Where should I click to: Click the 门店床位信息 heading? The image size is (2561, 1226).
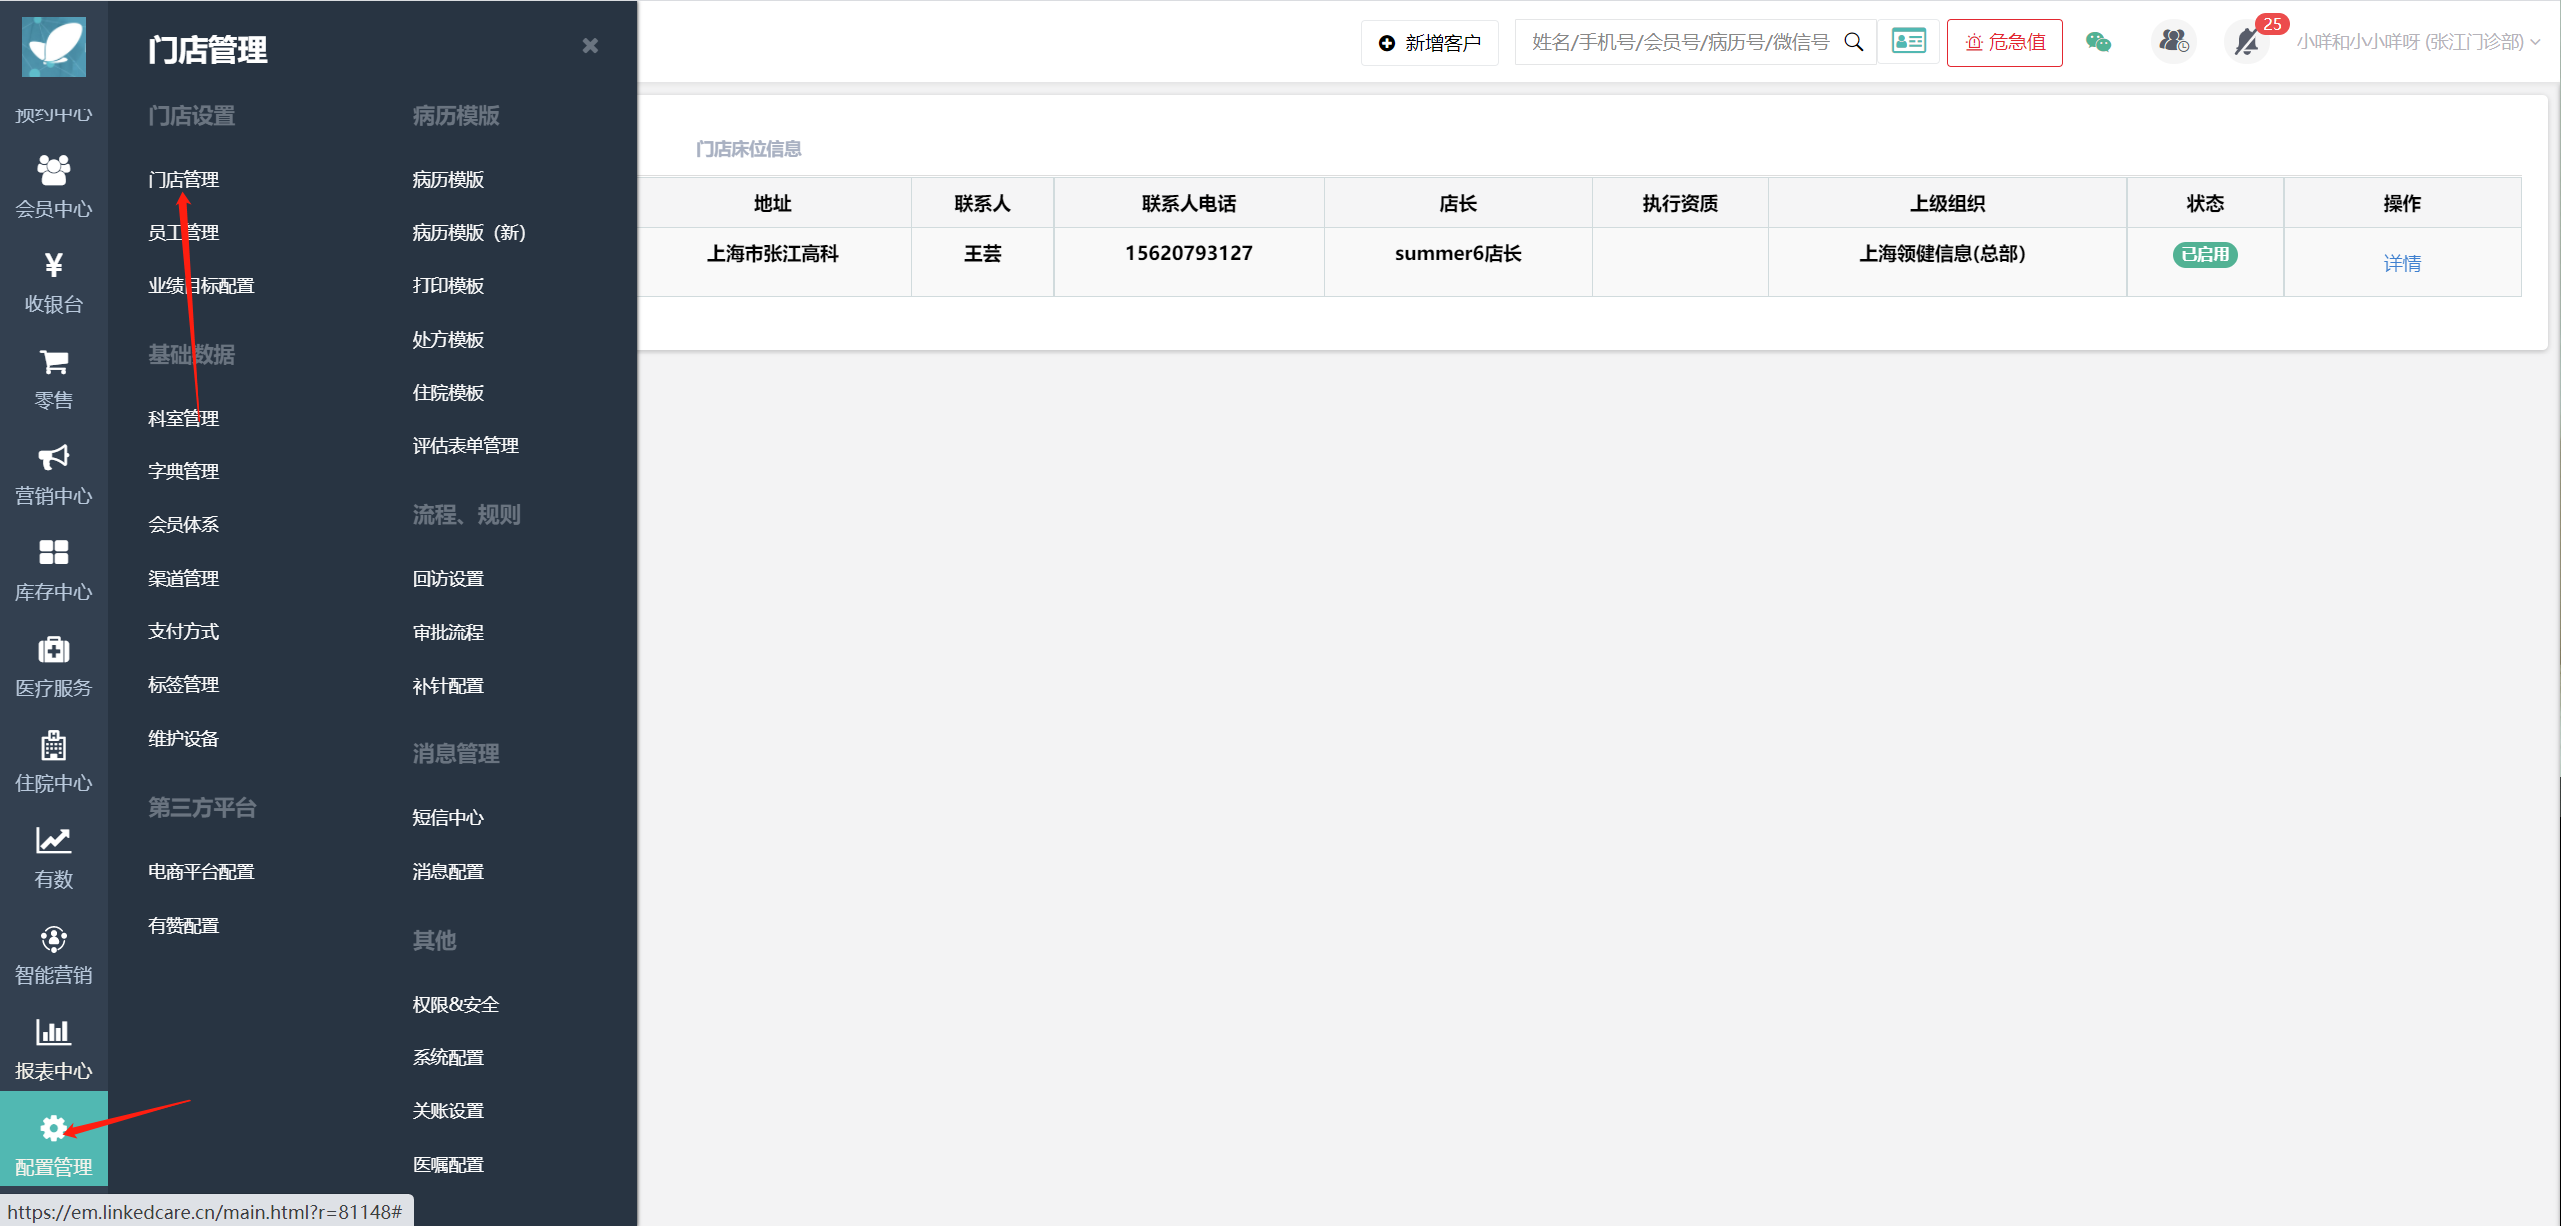pyautogui.click(x=748, y=149)
